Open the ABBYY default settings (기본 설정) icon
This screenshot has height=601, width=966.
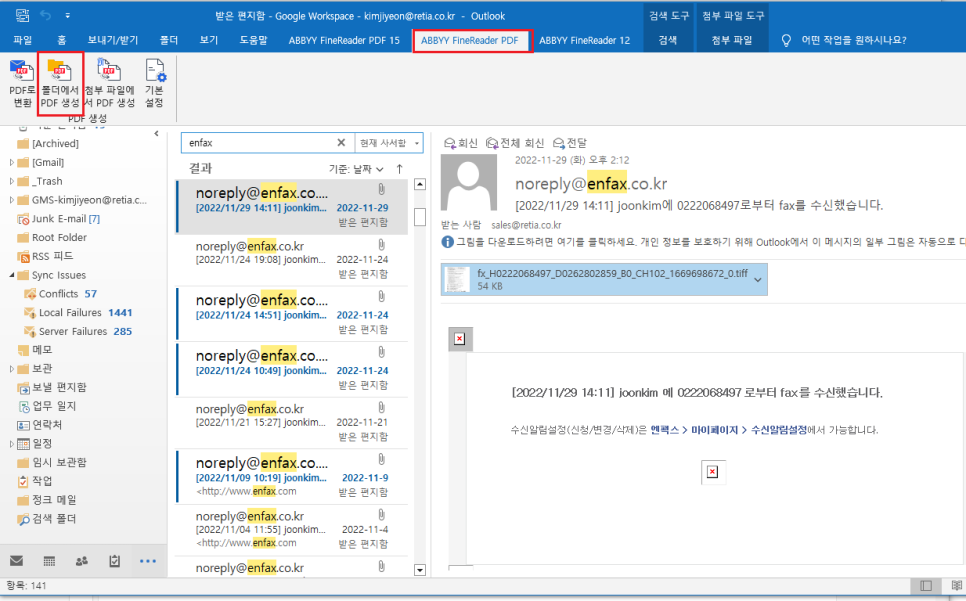[x=154, y=83]
